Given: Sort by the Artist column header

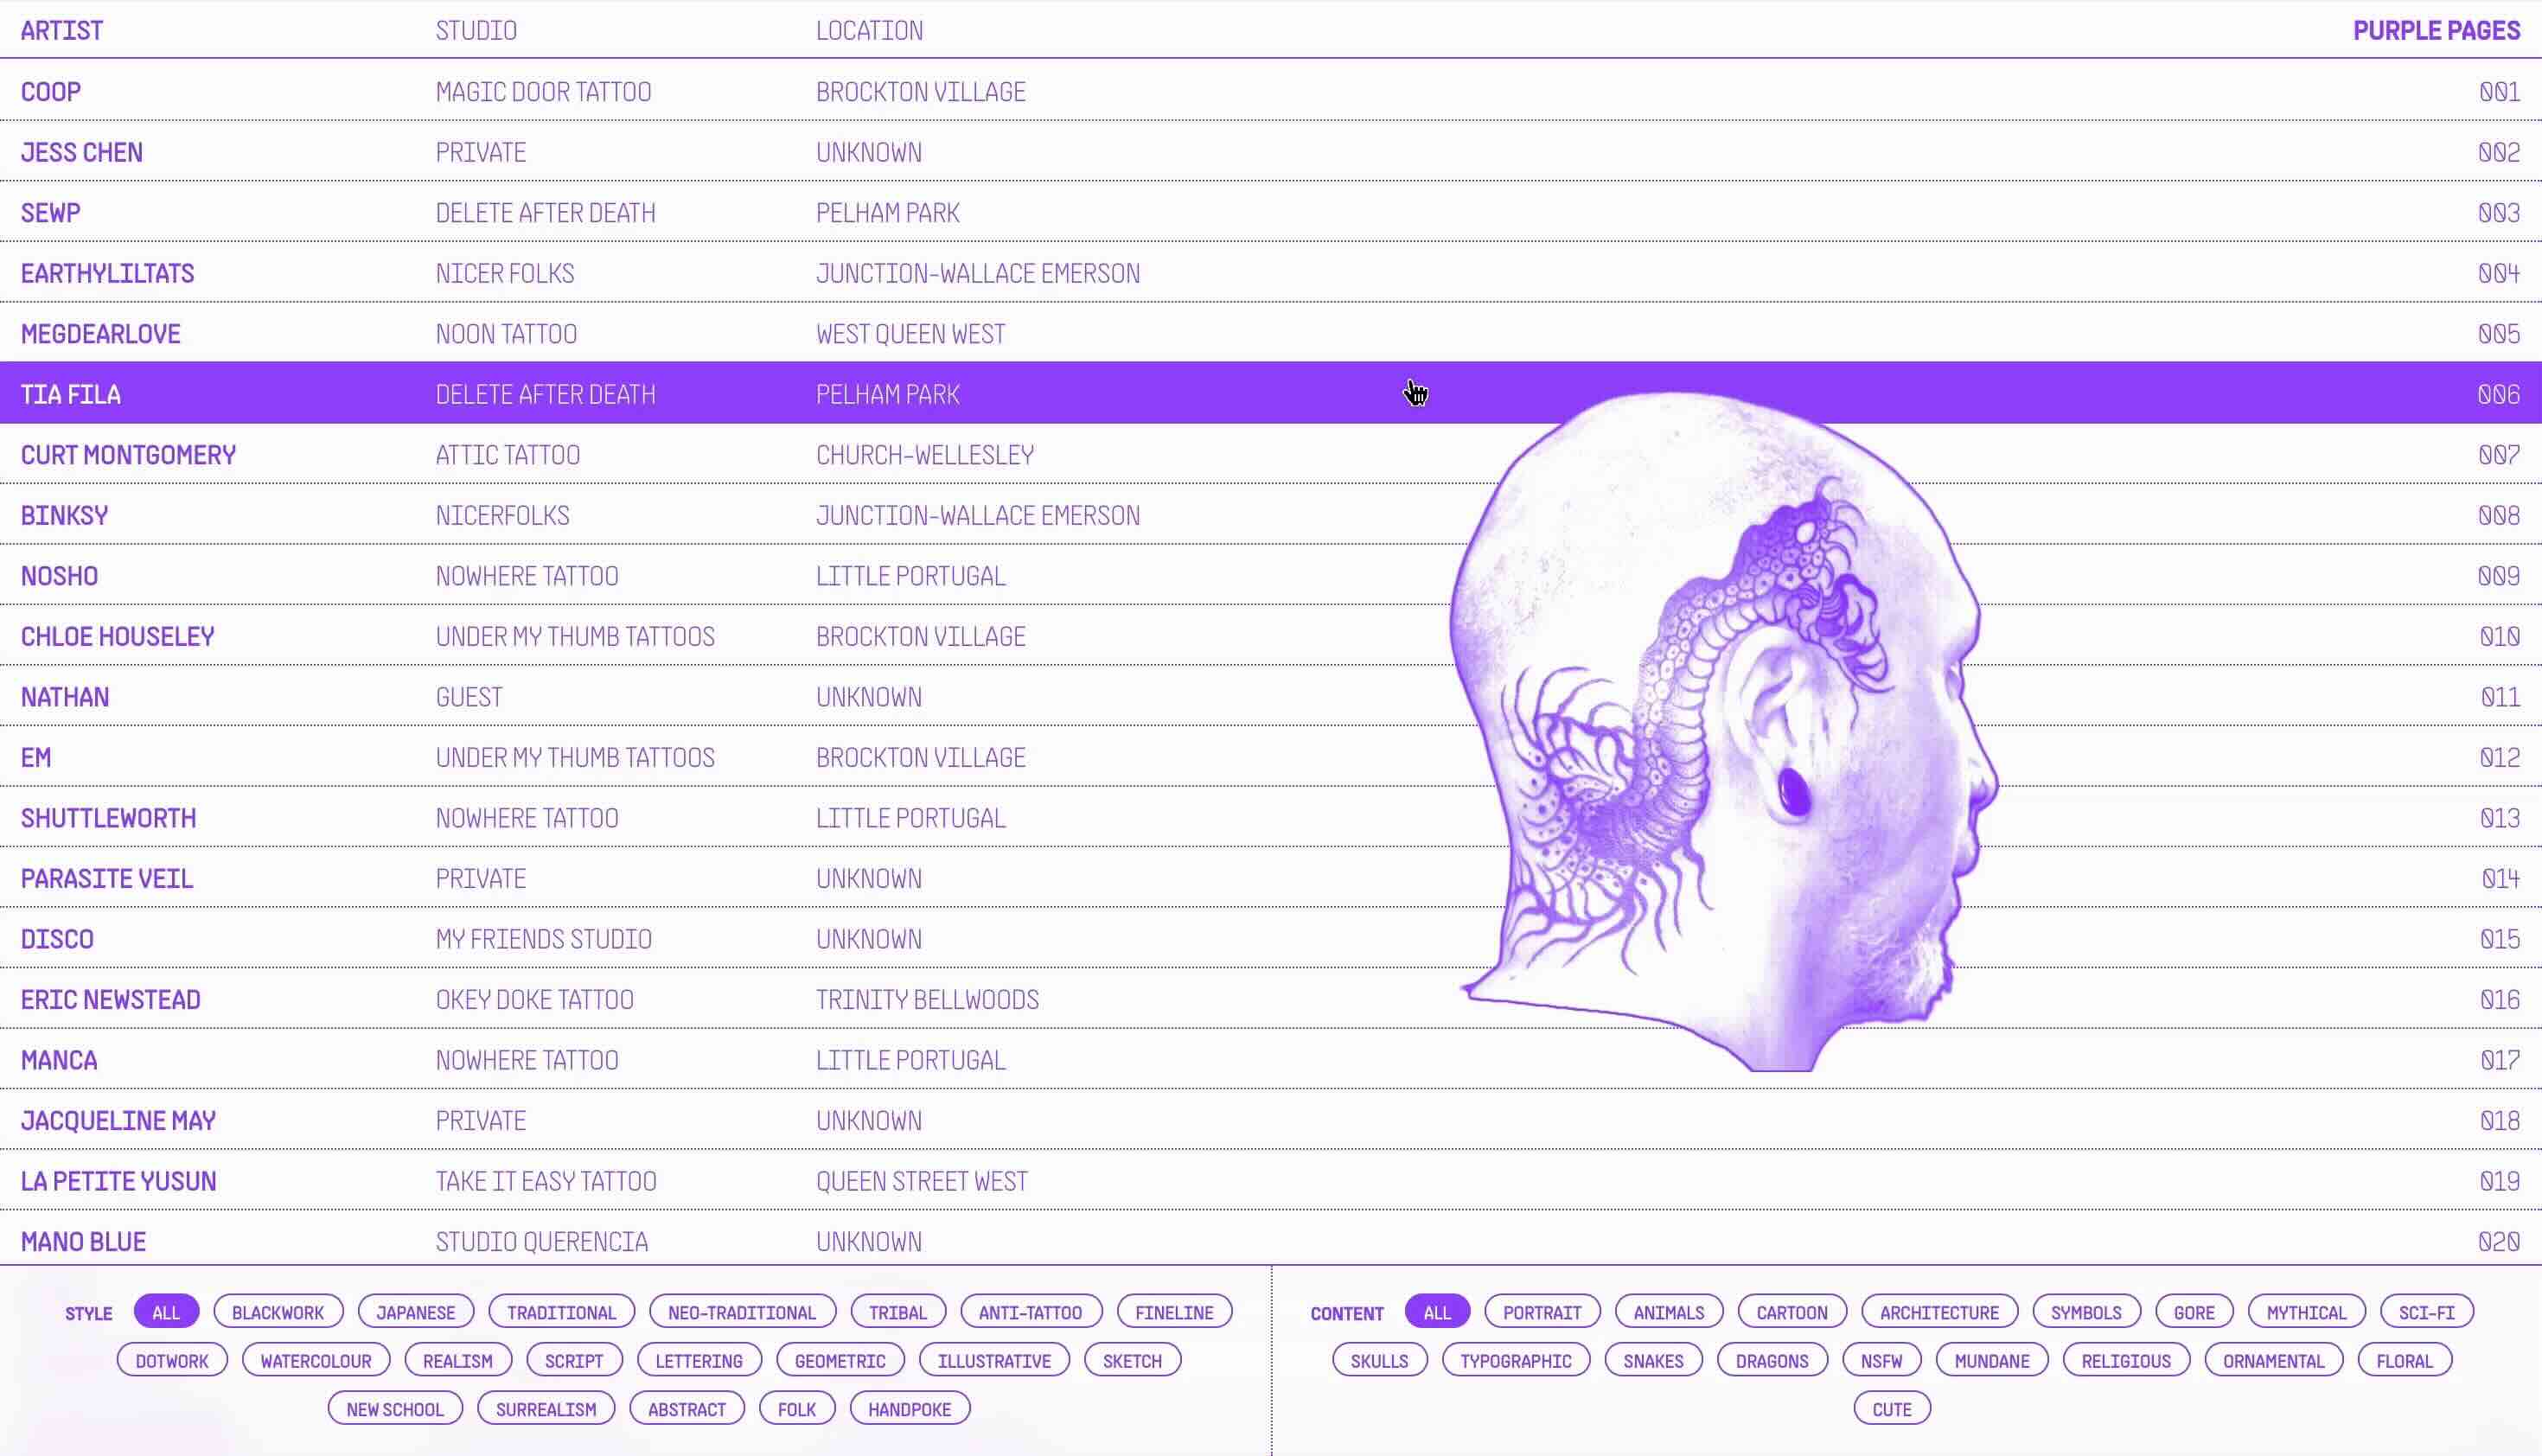Looking at the screenshot, I should (62, 30).
